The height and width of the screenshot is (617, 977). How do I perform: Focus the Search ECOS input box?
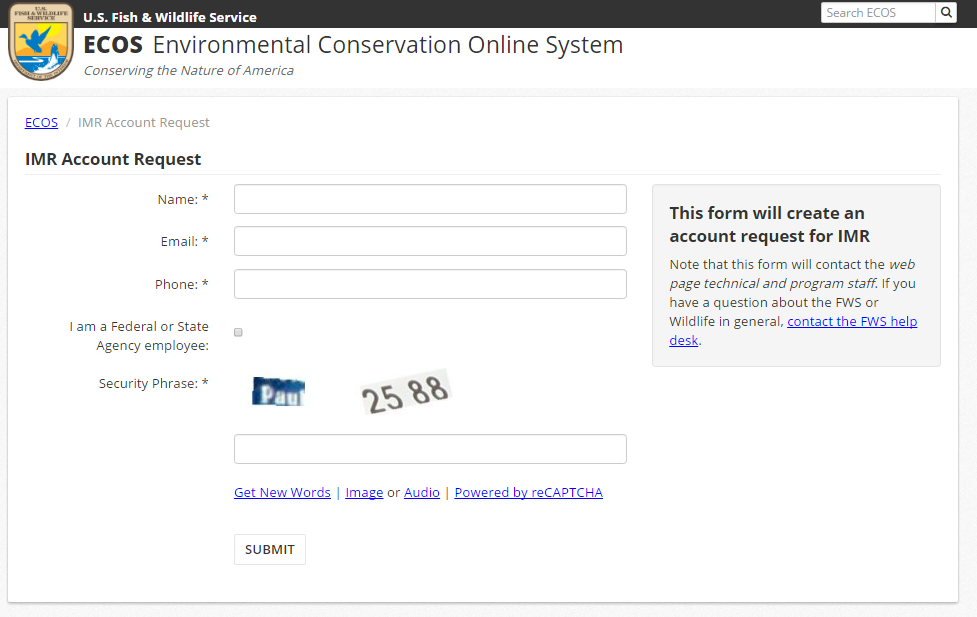[877, 12]
